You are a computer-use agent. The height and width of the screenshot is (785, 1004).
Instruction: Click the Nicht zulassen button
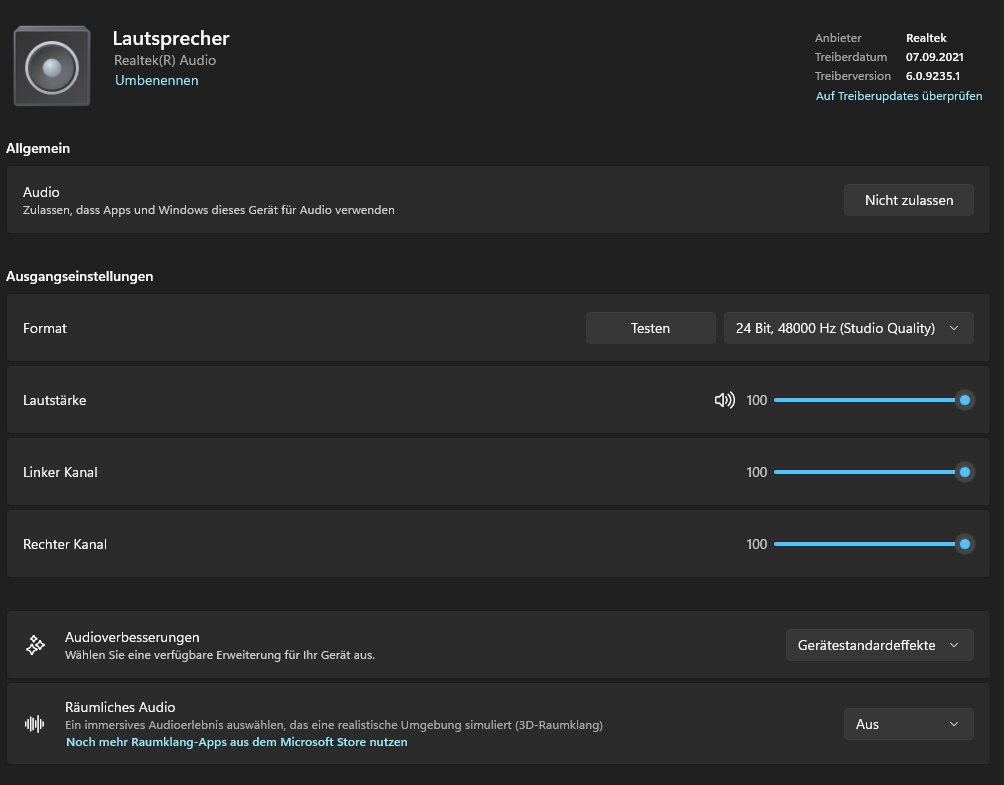(x=908, y=200)
